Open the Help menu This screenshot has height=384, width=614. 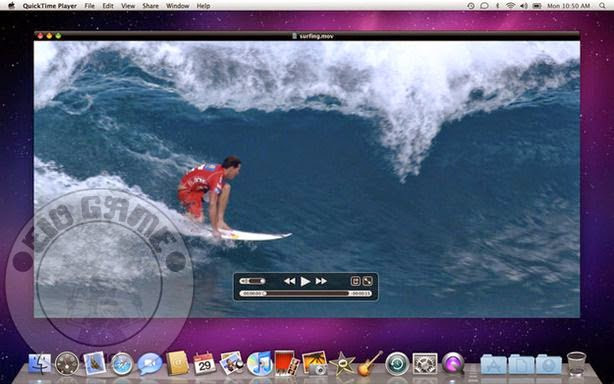point(203,6)
